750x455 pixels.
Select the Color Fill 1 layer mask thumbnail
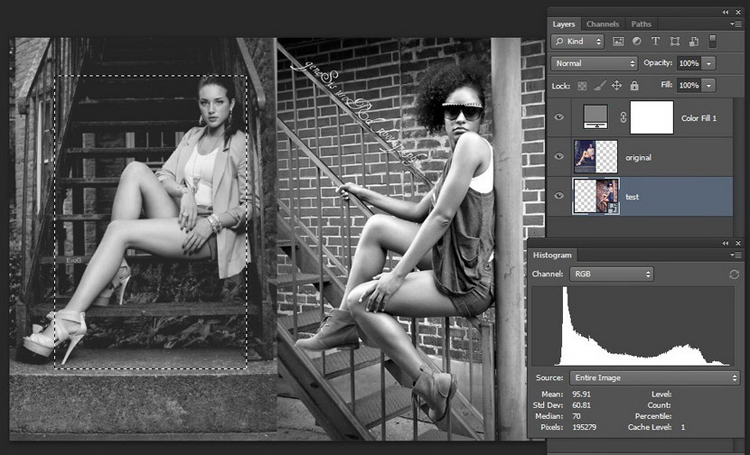[651, 117]
